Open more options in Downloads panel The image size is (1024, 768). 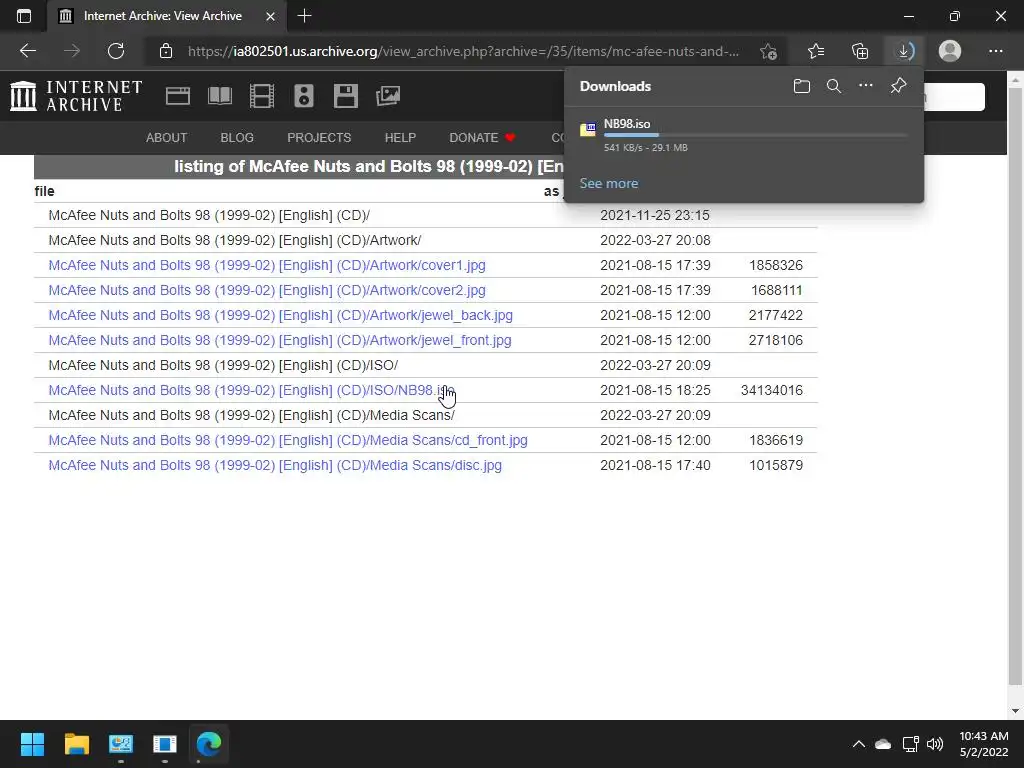click(x=866, y=86)
